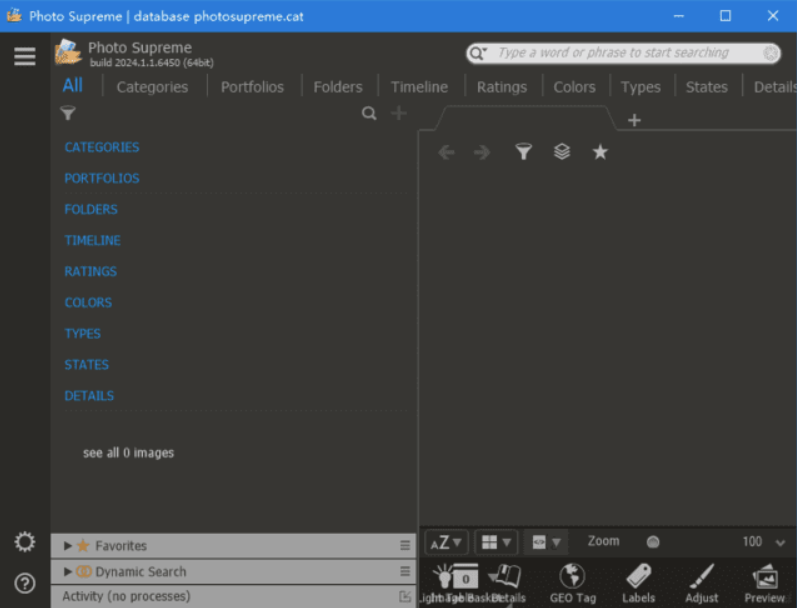Image resolution: width=797 pixels, height=608 pixels.
Task: Switch to the Categories tab
Action: 152,87
